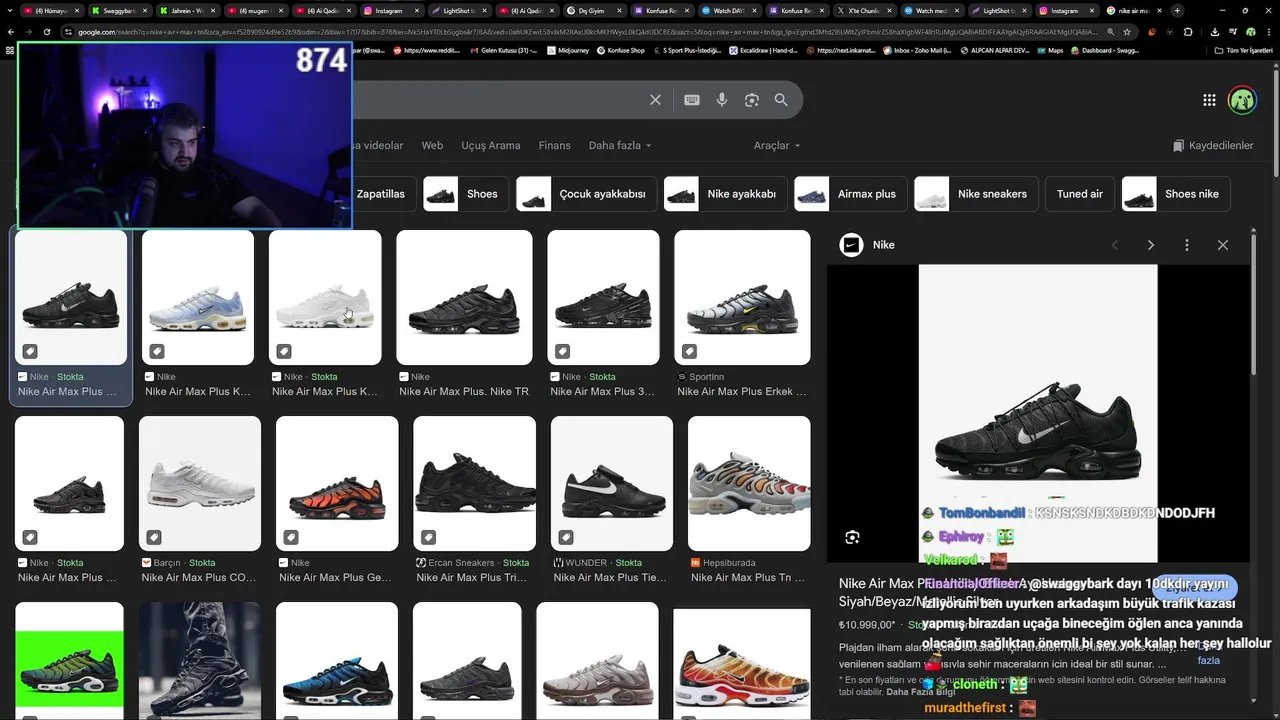
Task: Open the on-screen keyboard input tool
Action: click(x=691, y=100)
